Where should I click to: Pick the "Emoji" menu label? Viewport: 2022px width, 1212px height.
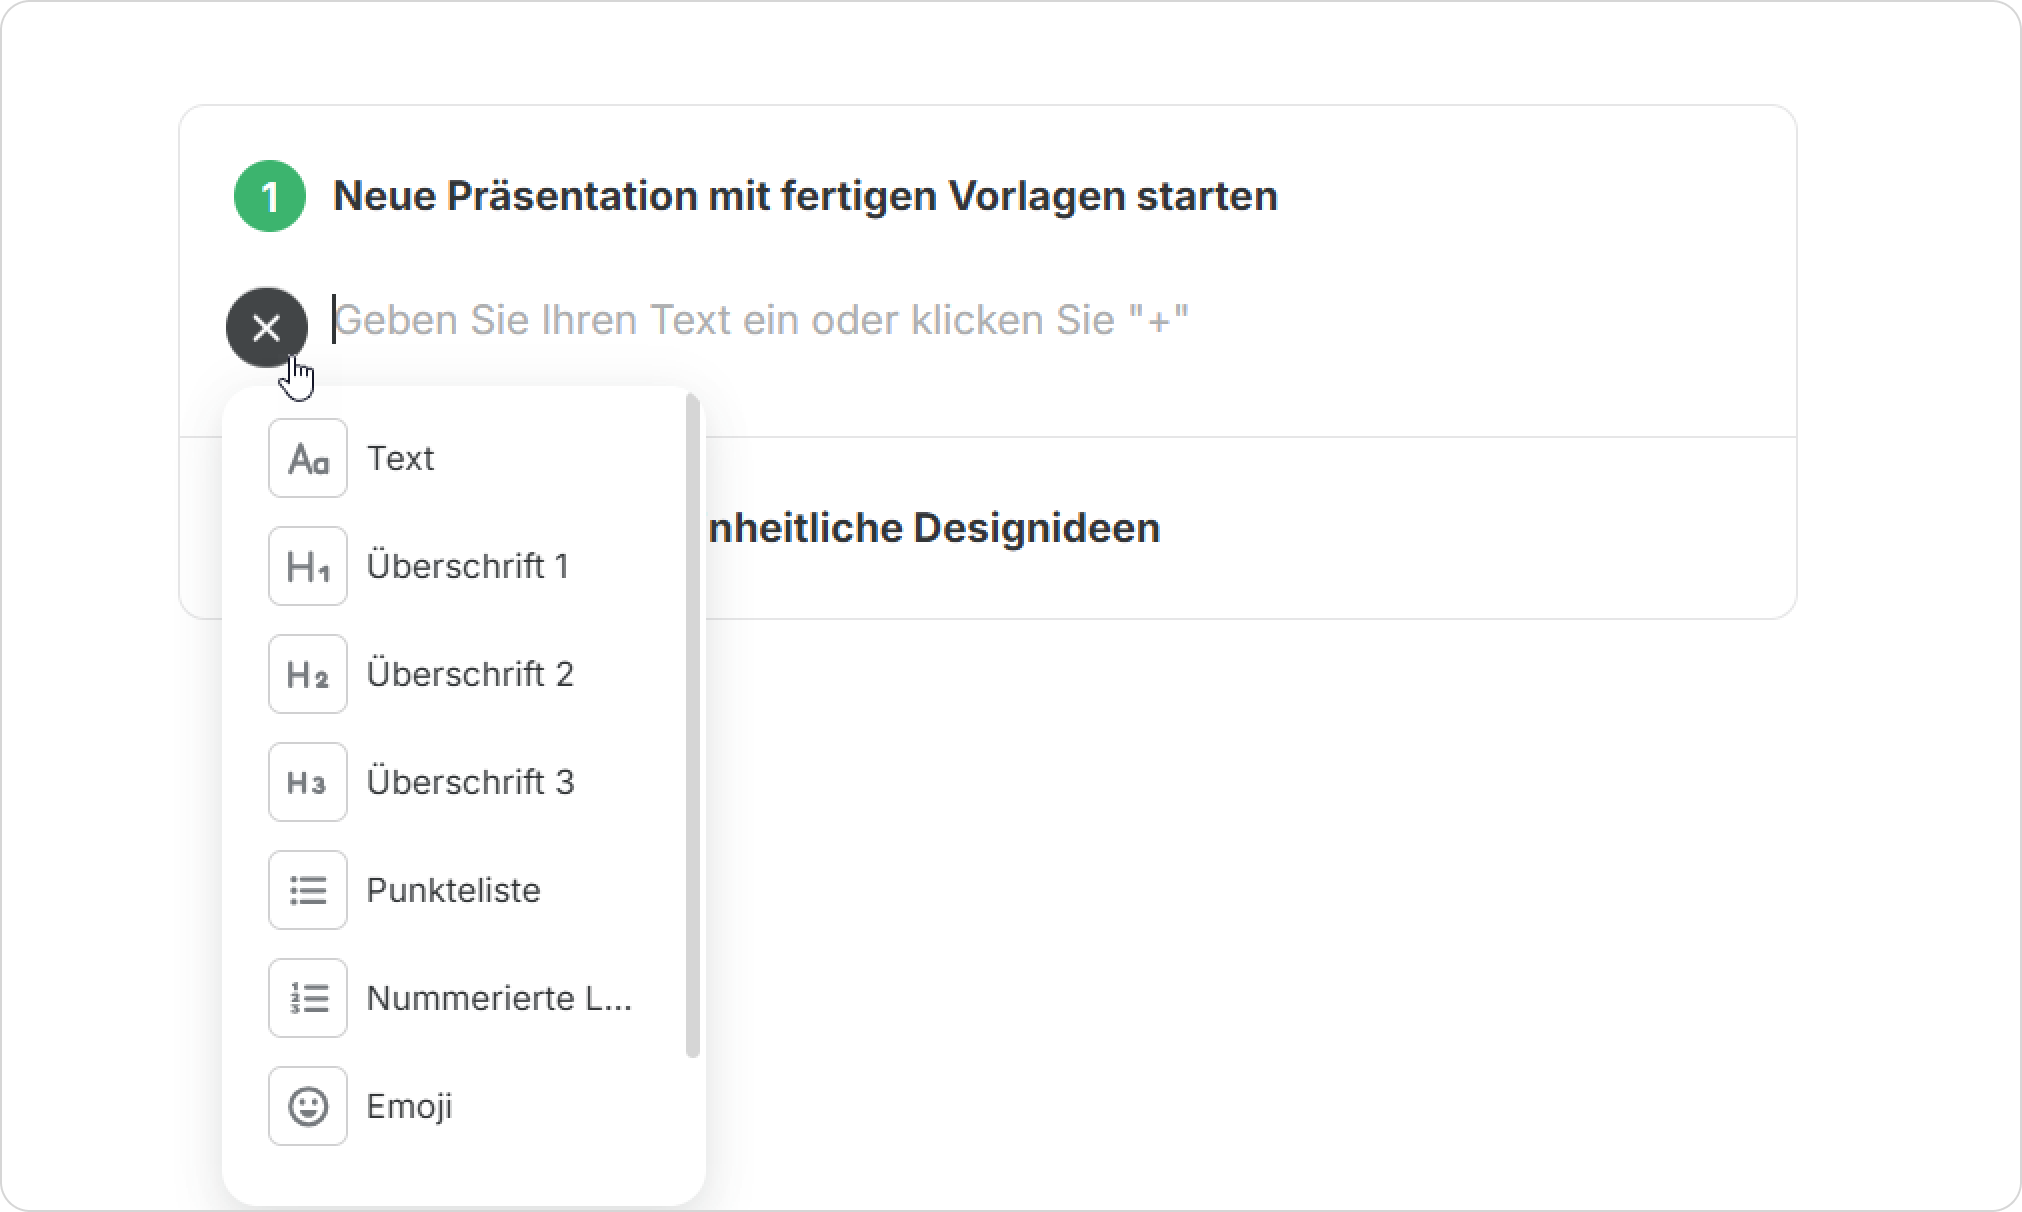[409, 1106]
